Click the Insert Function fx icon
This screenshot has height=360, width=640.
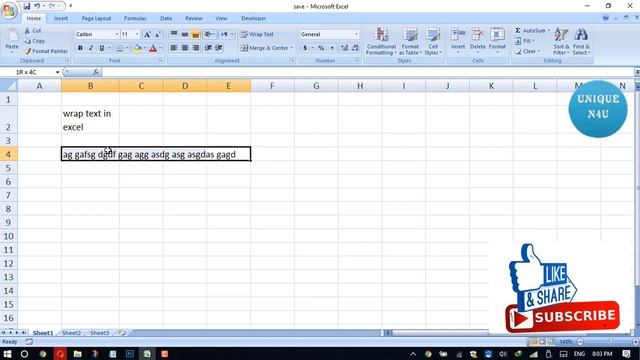tap(96, 72)
